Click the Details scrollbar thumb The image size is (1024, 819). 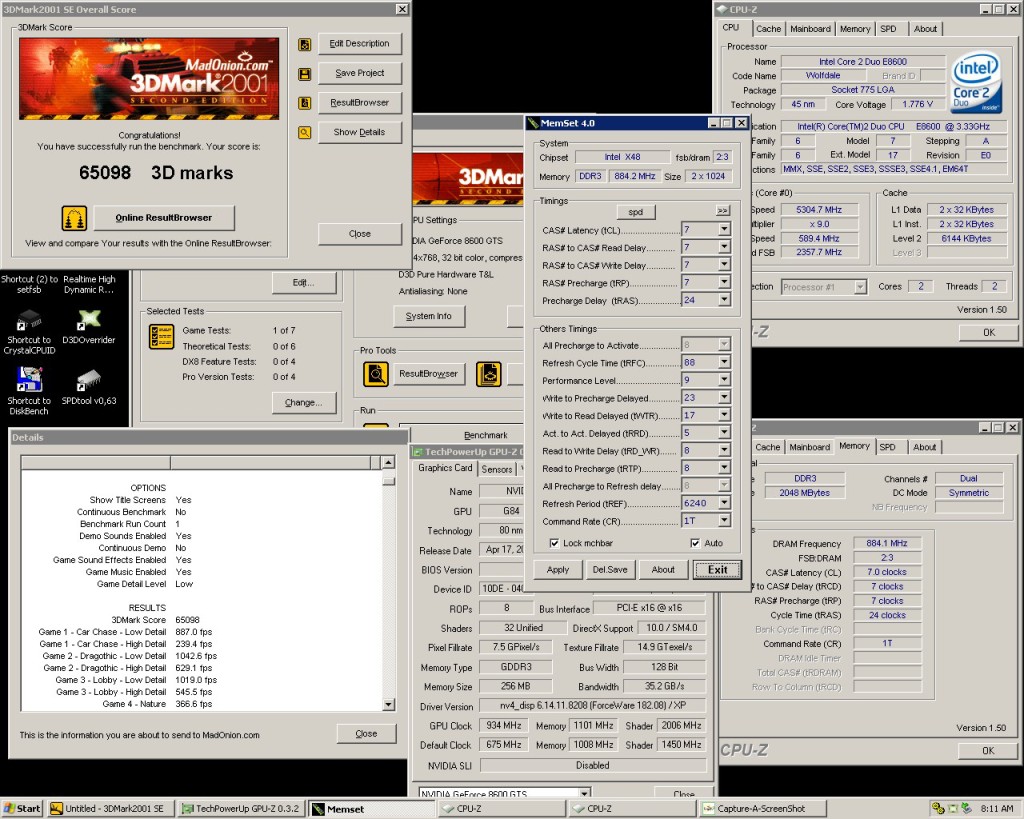(389, 481)
